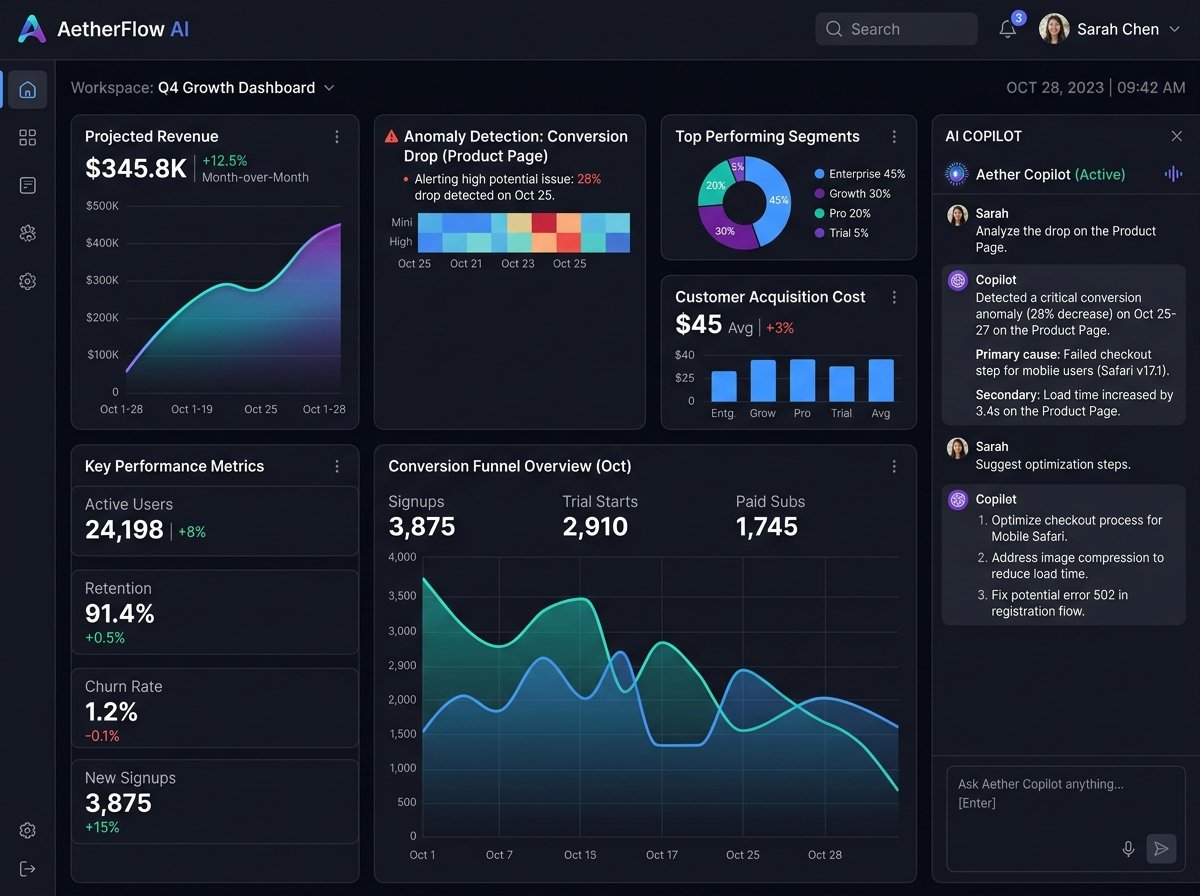Select the Pro 20% legend swatch
The image size is (1200, 896).
pos(820,213)
